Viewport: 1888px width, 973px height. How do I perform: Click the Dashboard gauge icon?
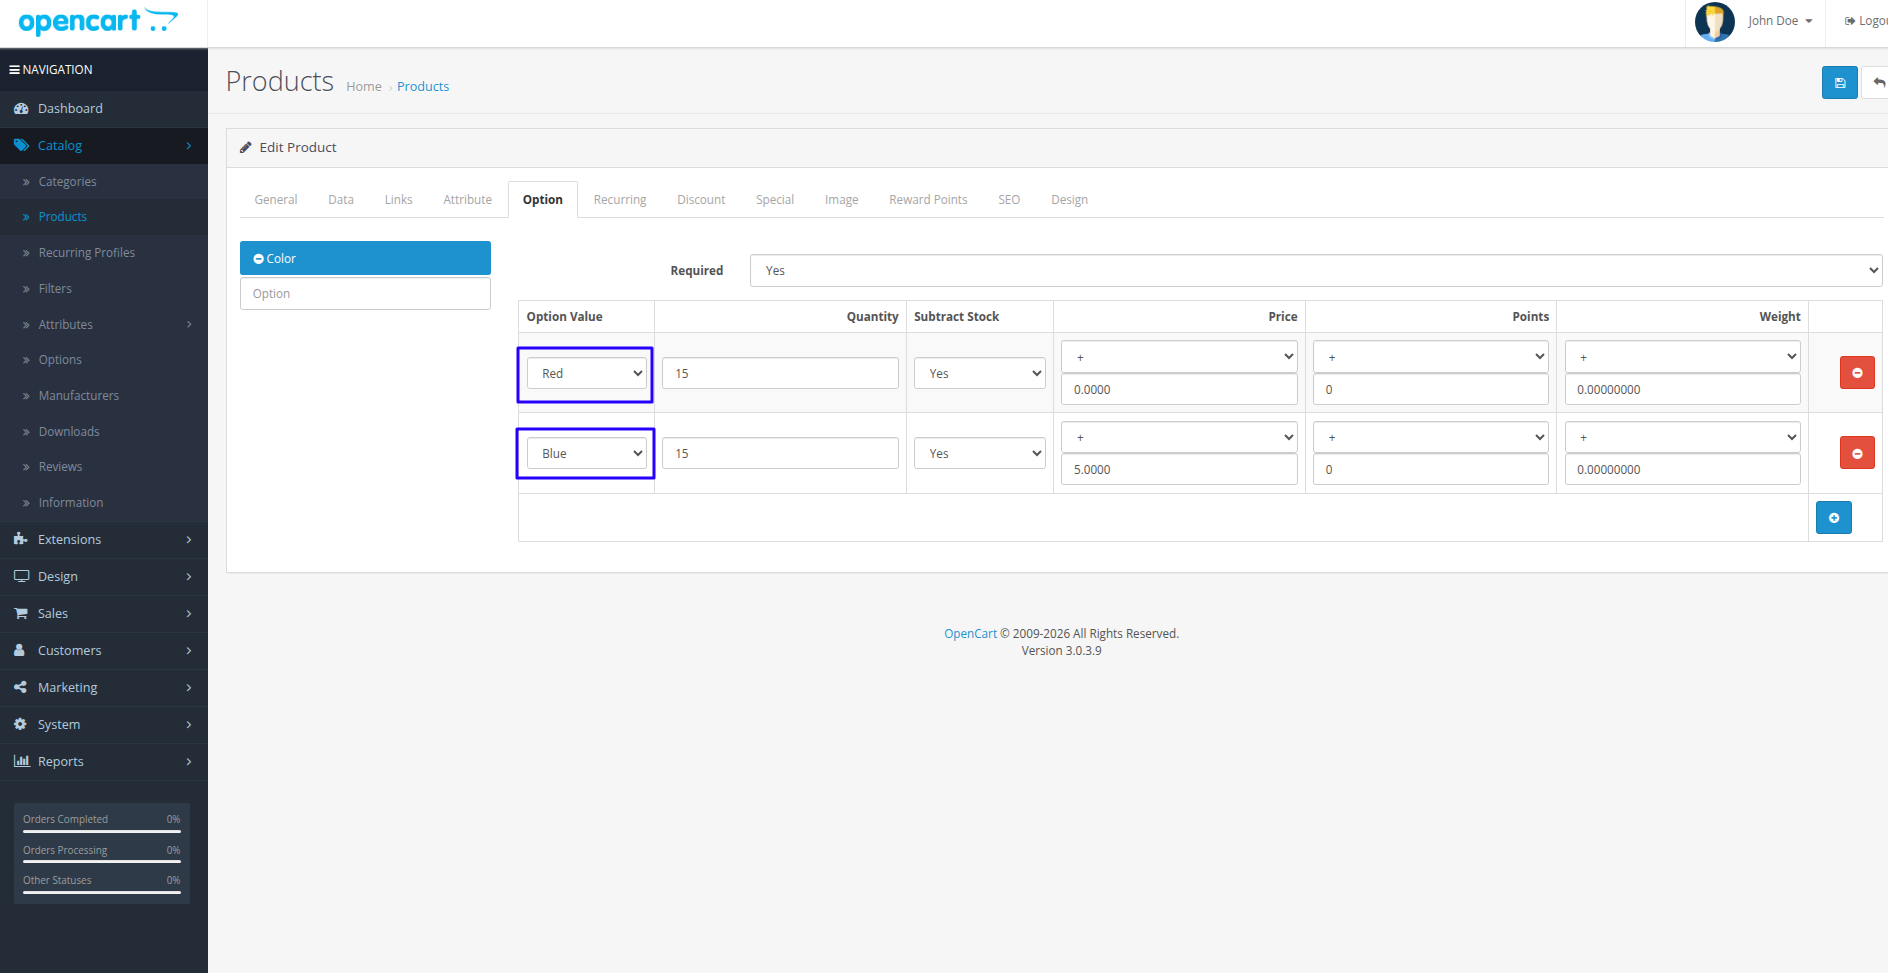[x=21, y=108]
